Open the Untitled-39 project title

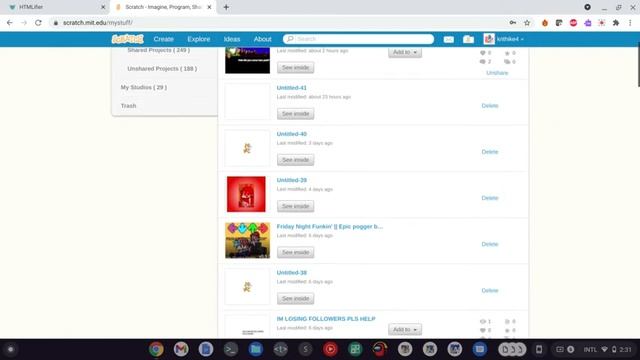click(x=291, y=180)
